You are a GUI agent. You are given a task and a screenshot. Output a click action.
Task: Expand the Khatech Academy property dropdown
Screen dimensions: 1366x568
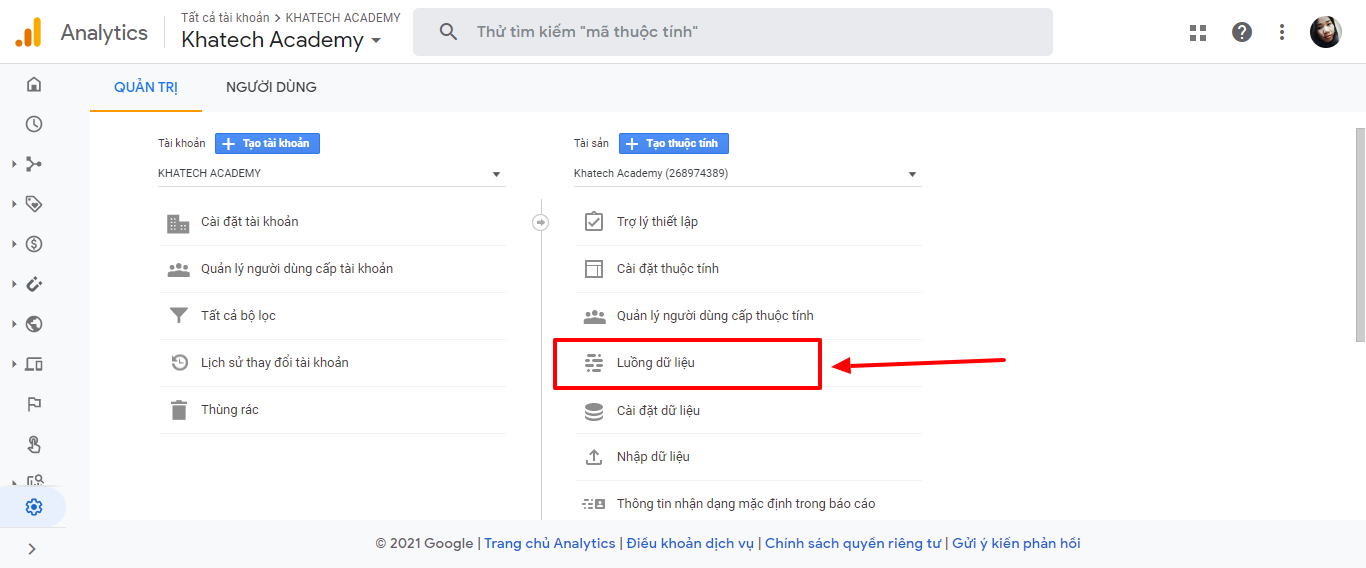(x=748, y=174)
